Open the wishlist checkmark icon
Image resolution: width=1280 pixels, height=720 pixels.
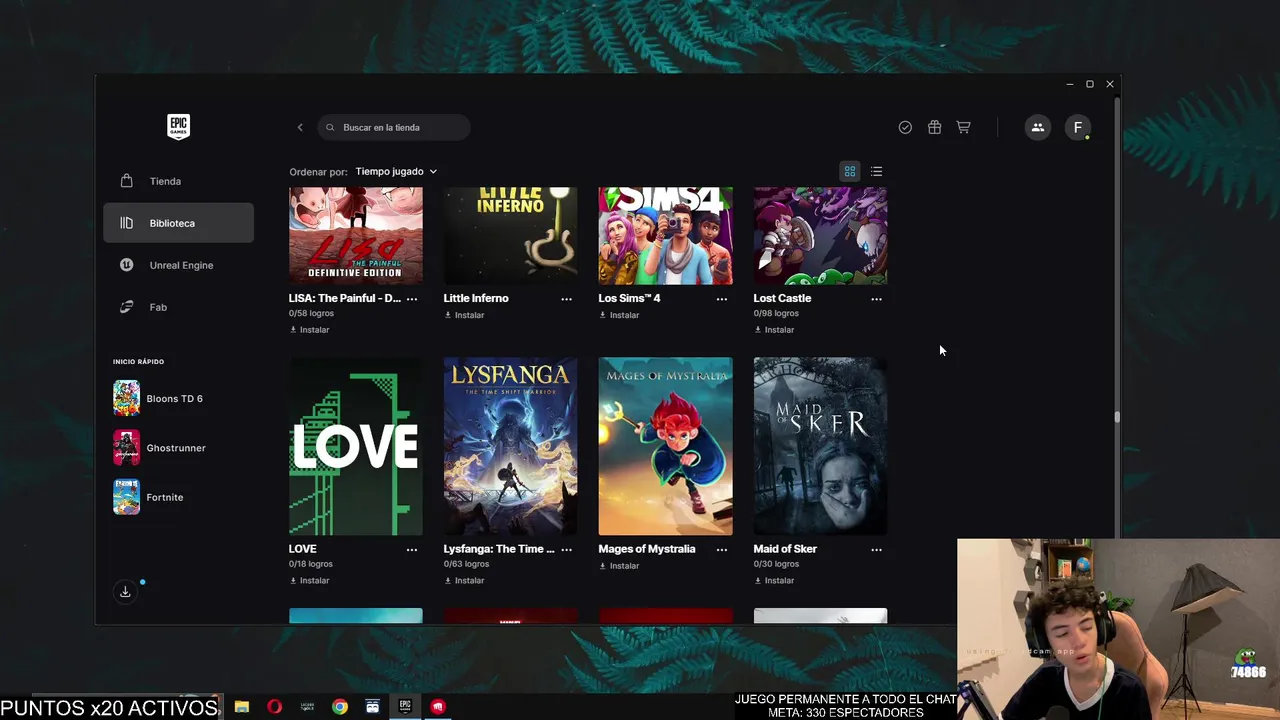pyautogui.click(x=905, y=127)
